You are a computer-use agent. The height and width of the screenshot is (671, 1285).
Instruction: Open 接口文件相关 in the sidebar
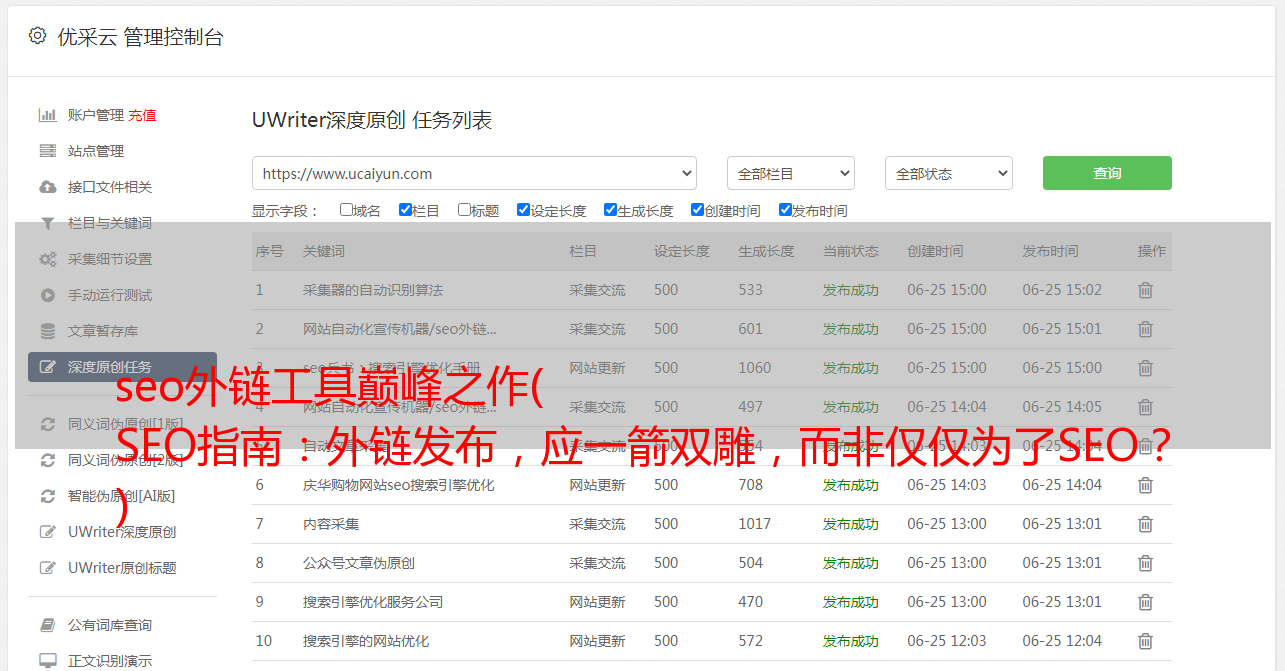[x=110, y=187]
